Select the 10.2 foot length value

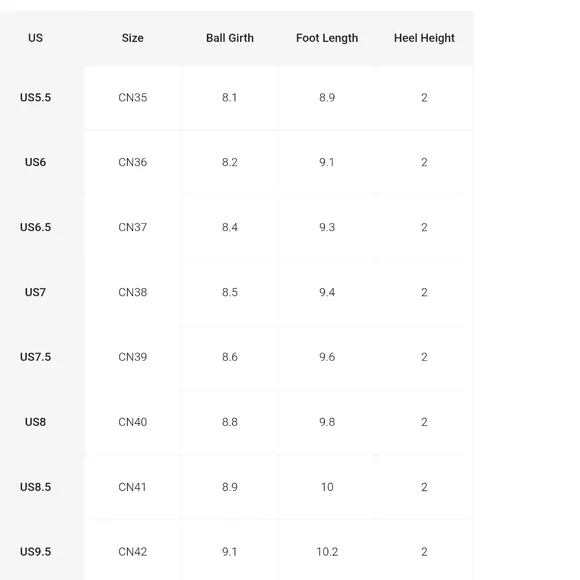click(327, 552)
